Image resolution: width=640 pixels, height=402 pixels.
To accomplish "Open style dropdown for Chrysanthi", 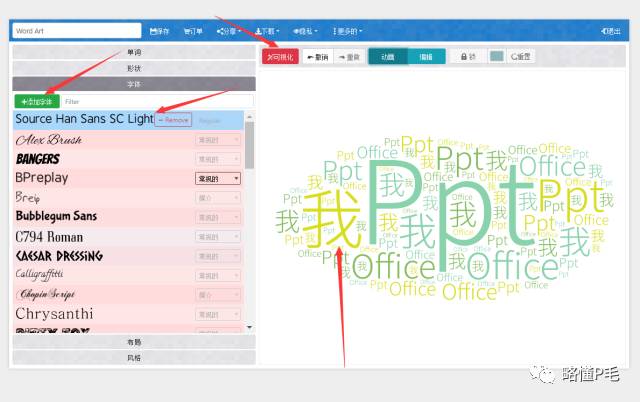I will 218,315.
